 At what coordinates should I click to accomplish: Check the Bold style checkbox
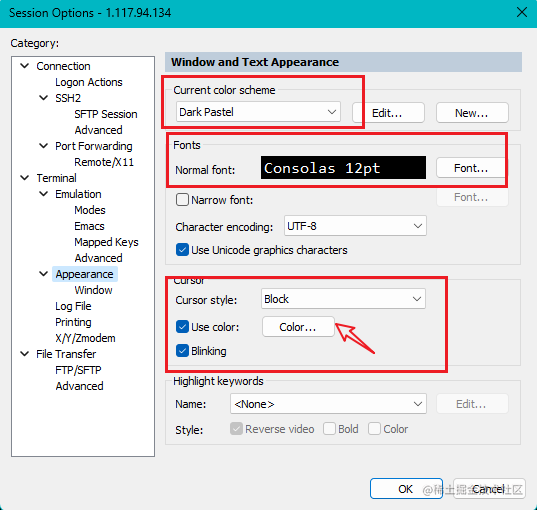coord(329,428)
